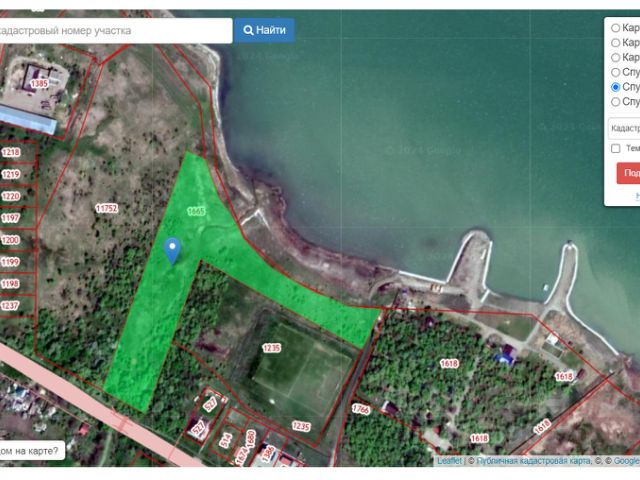Click parcel label 1200
The image size is (640, 480).
(x=10, y=240)
